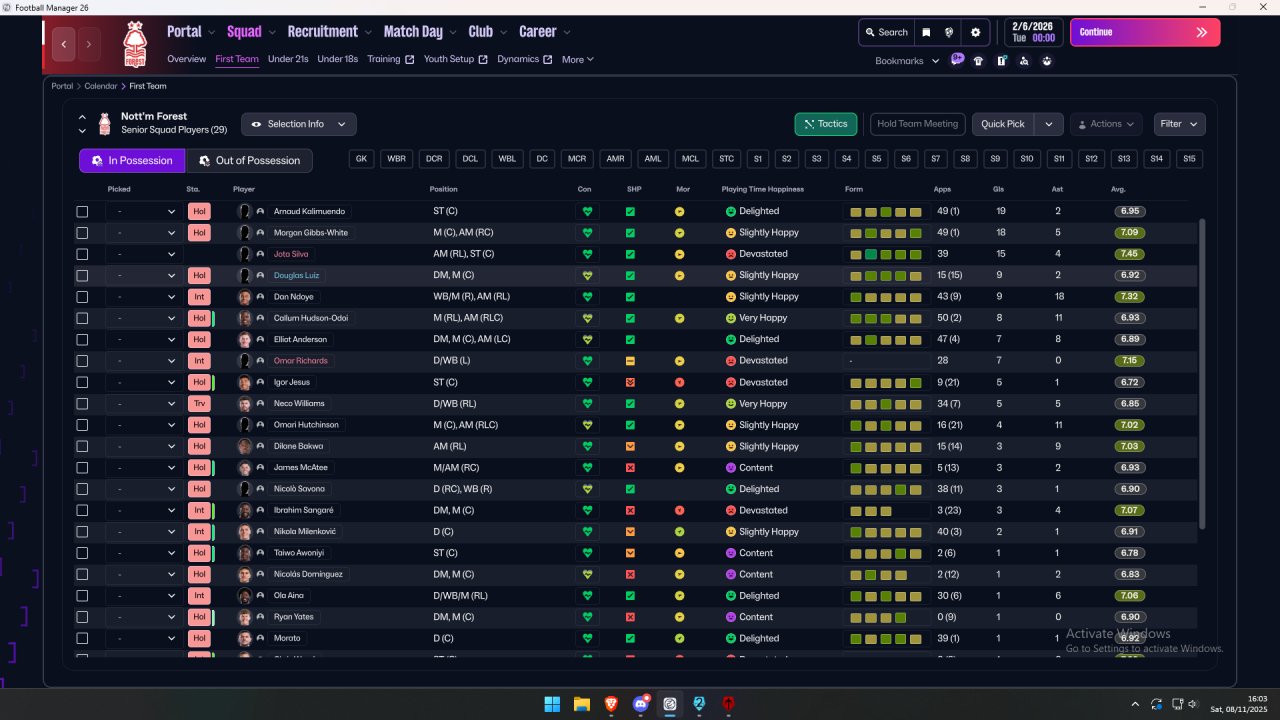Click the Calendar breadcrumb link
This screenshot has height=720, width=1280.
coord(101,86)
